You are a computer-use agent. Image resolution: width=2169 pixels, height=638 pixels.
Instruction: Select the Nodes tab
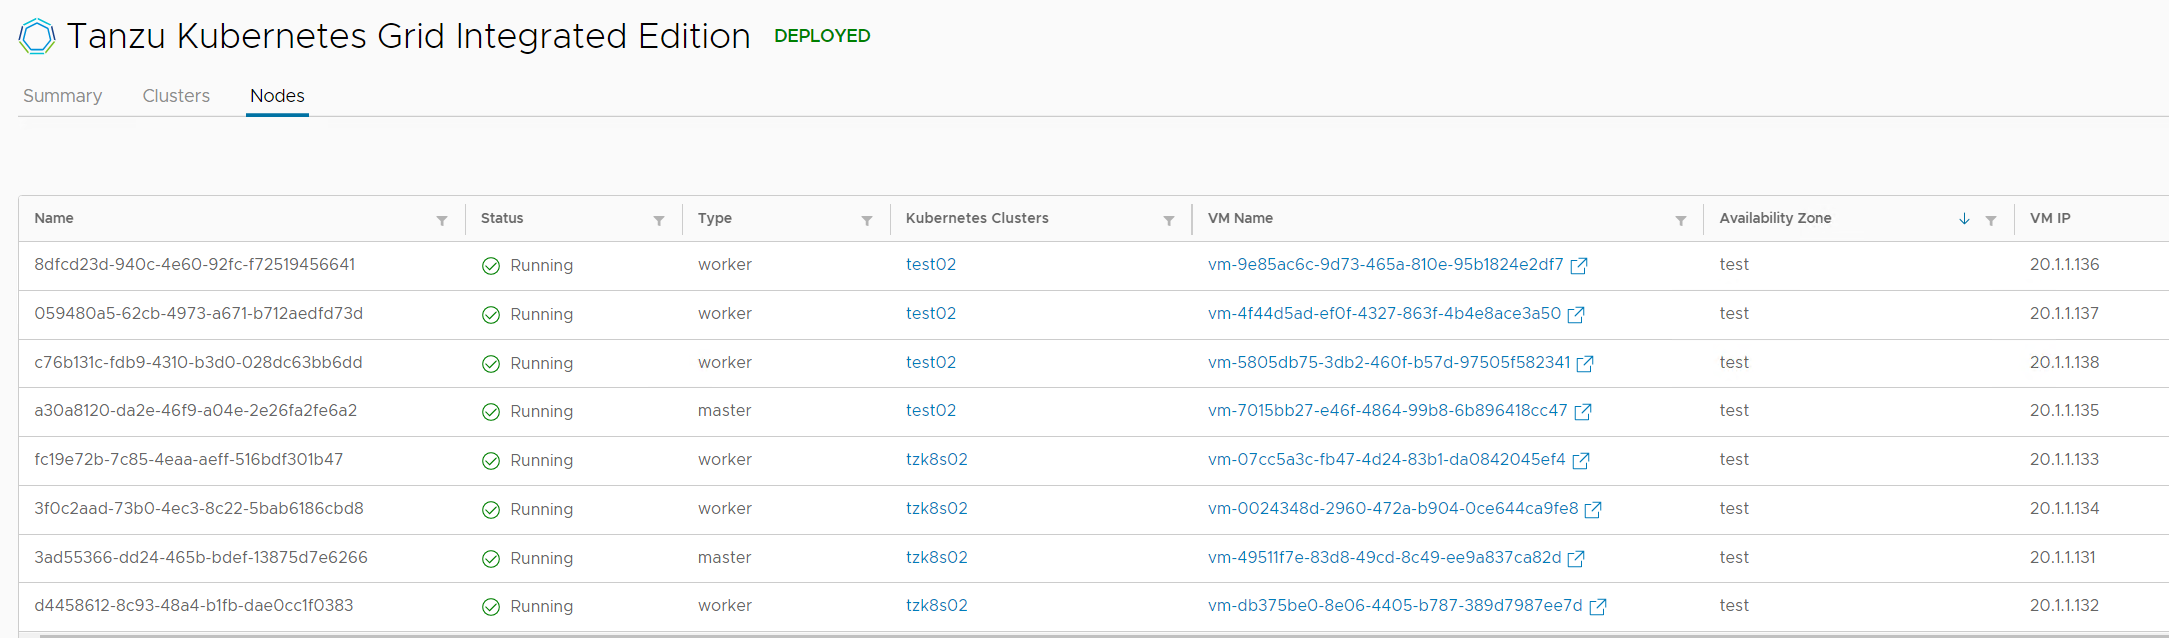click(277, 96)
